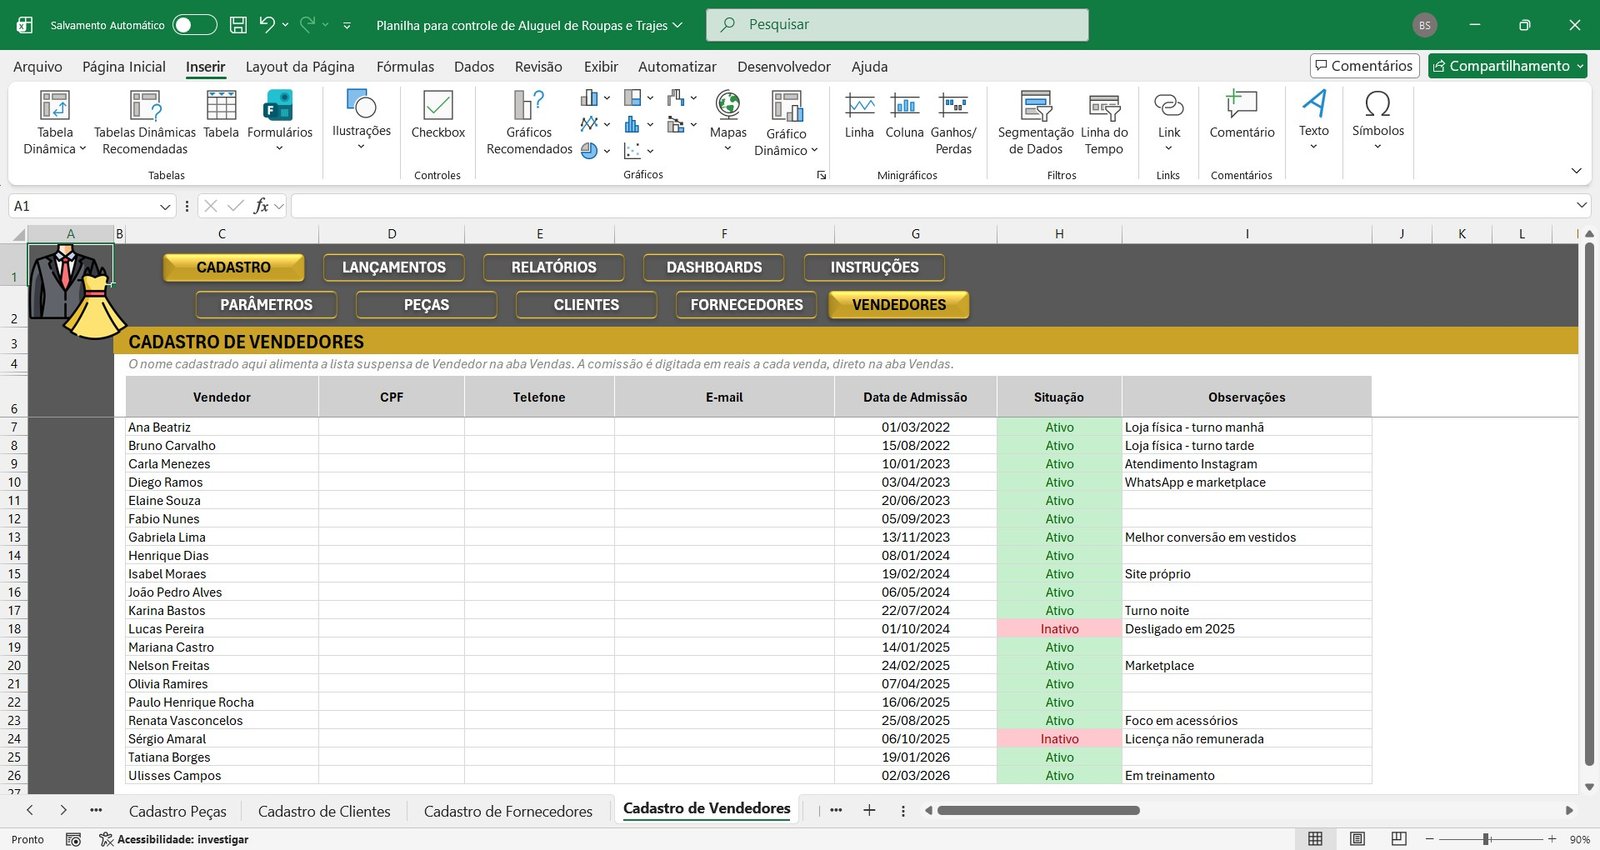Click the zoom slider handle
Screen dimensions: 1600x850
point(1487,839)
